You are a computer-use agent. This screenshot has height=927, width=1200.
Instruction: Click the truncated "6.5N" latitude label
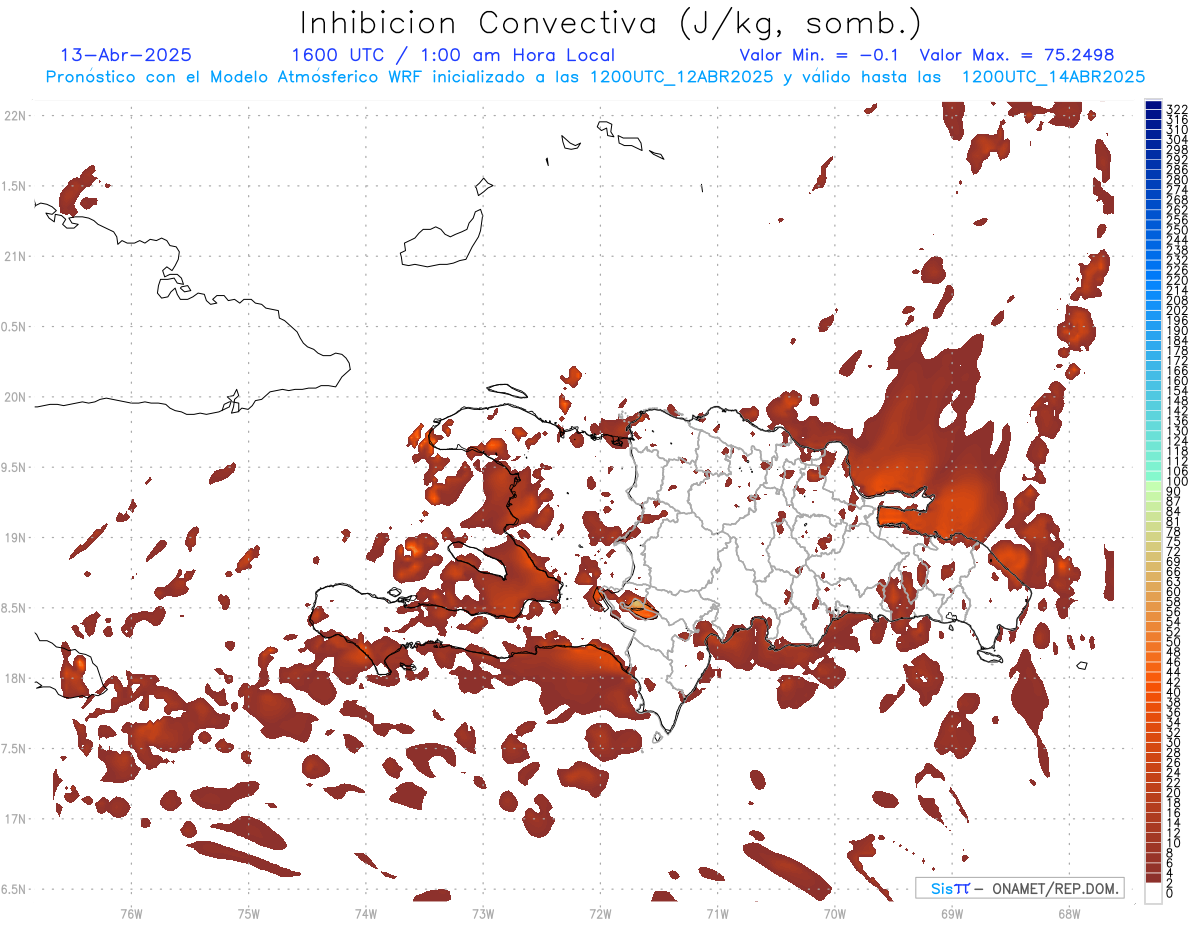(14, 889)
